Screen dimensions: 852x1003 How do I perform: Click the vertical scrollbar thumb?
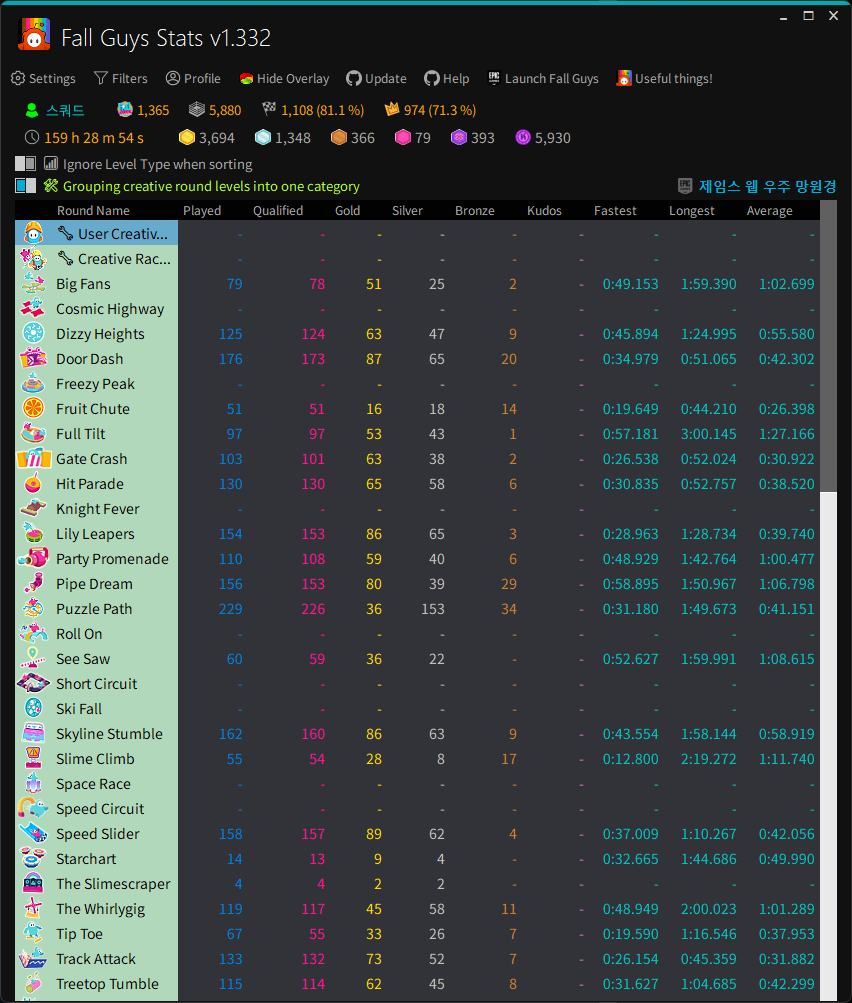tap(828, 346)
